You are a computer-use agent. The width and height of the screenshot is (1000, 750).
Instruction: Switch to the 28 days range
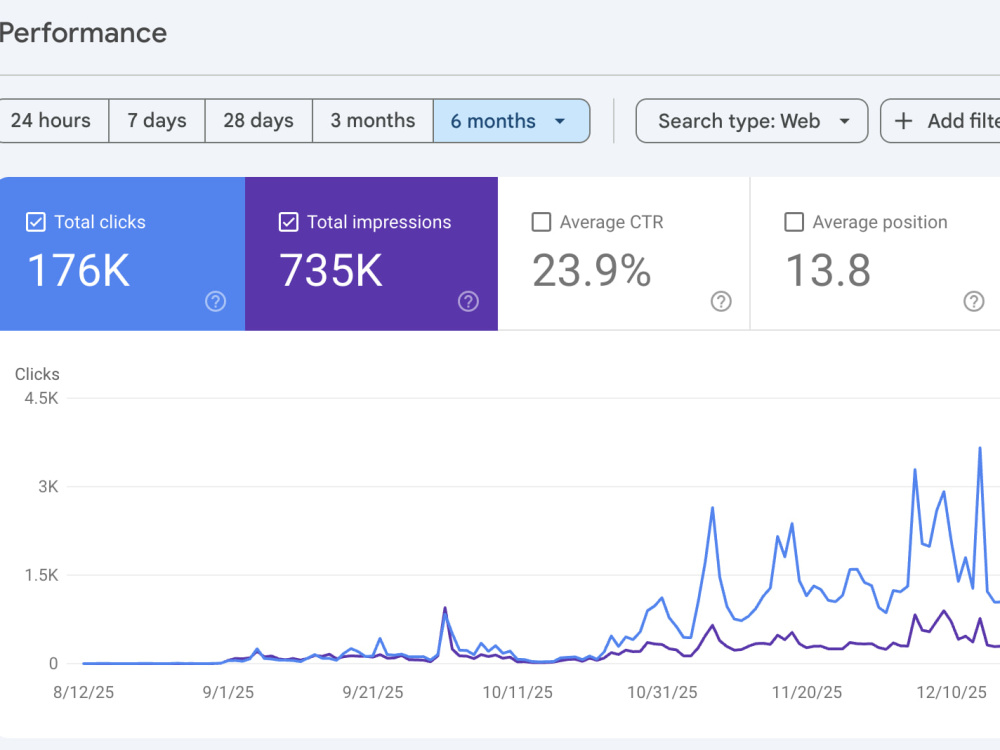pyautogui.click(x=258, y=121)
